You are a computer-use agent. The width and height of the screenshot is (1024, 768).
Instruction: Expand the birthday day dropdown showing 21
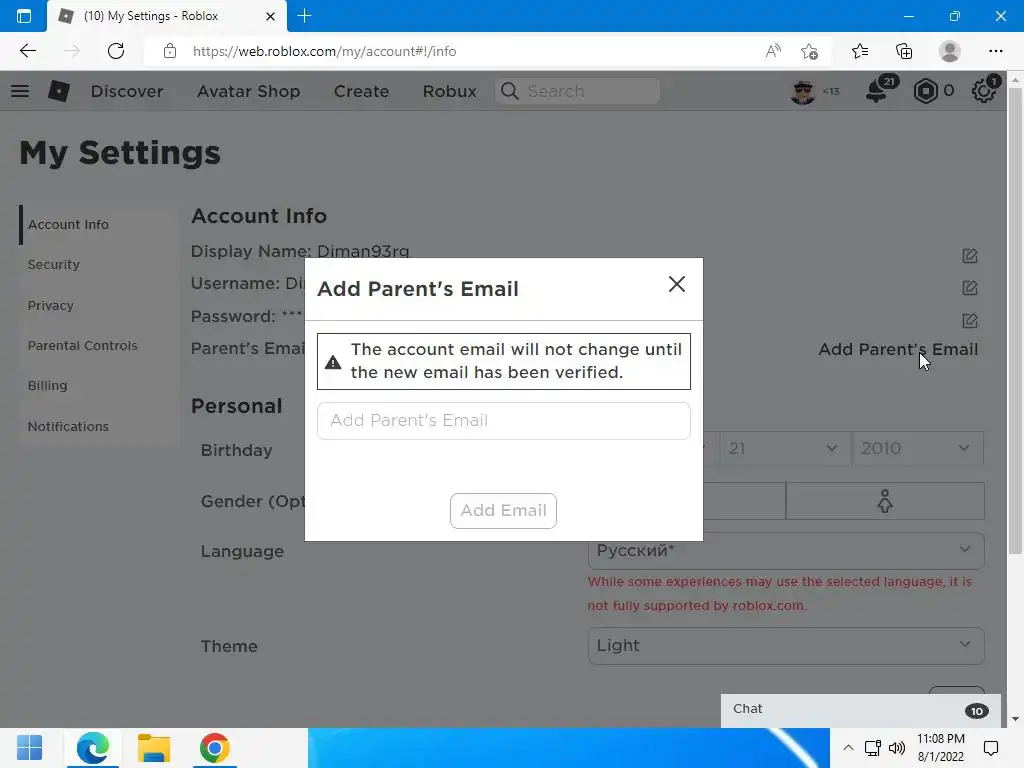[785, 449]
